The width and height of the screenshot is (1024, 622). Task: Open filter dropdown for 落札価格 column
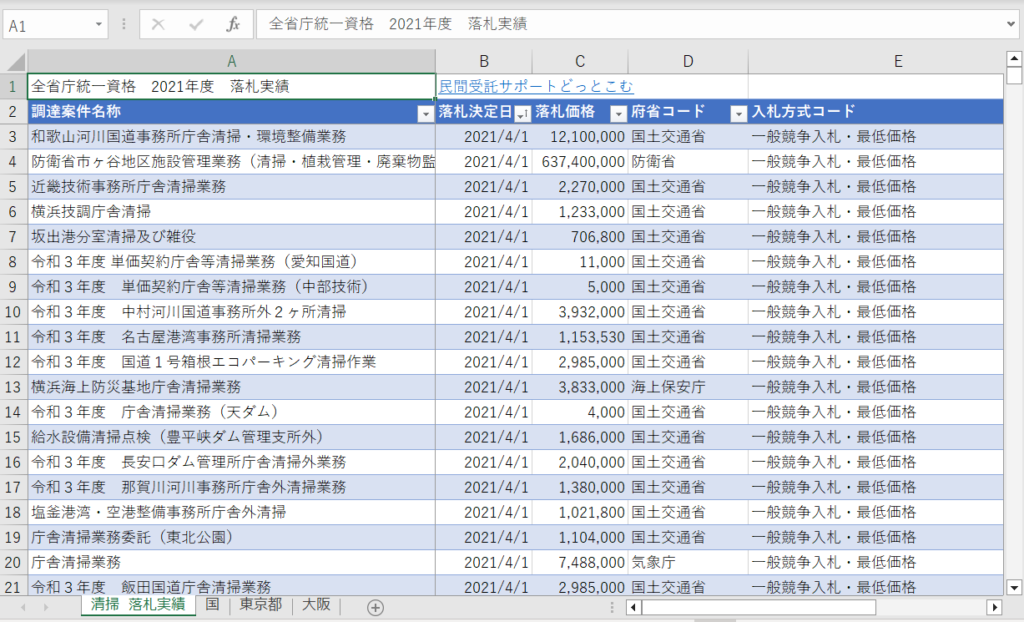click(x=618, y=113)
